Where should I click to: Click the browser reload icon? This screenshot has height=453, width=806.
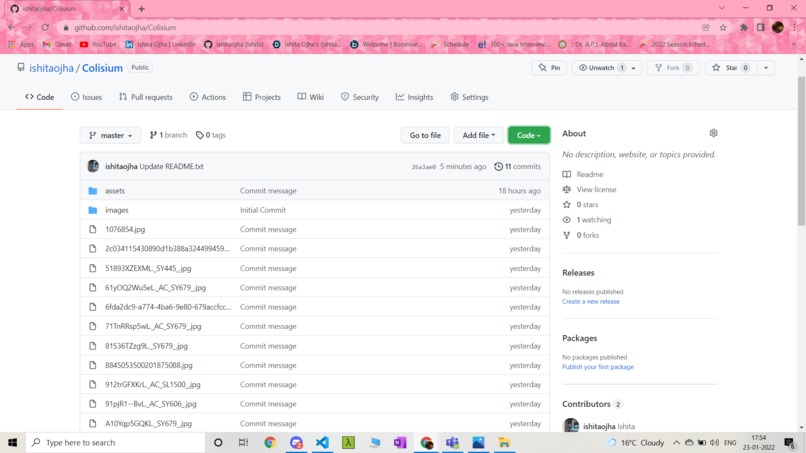(x=45, y=27)
